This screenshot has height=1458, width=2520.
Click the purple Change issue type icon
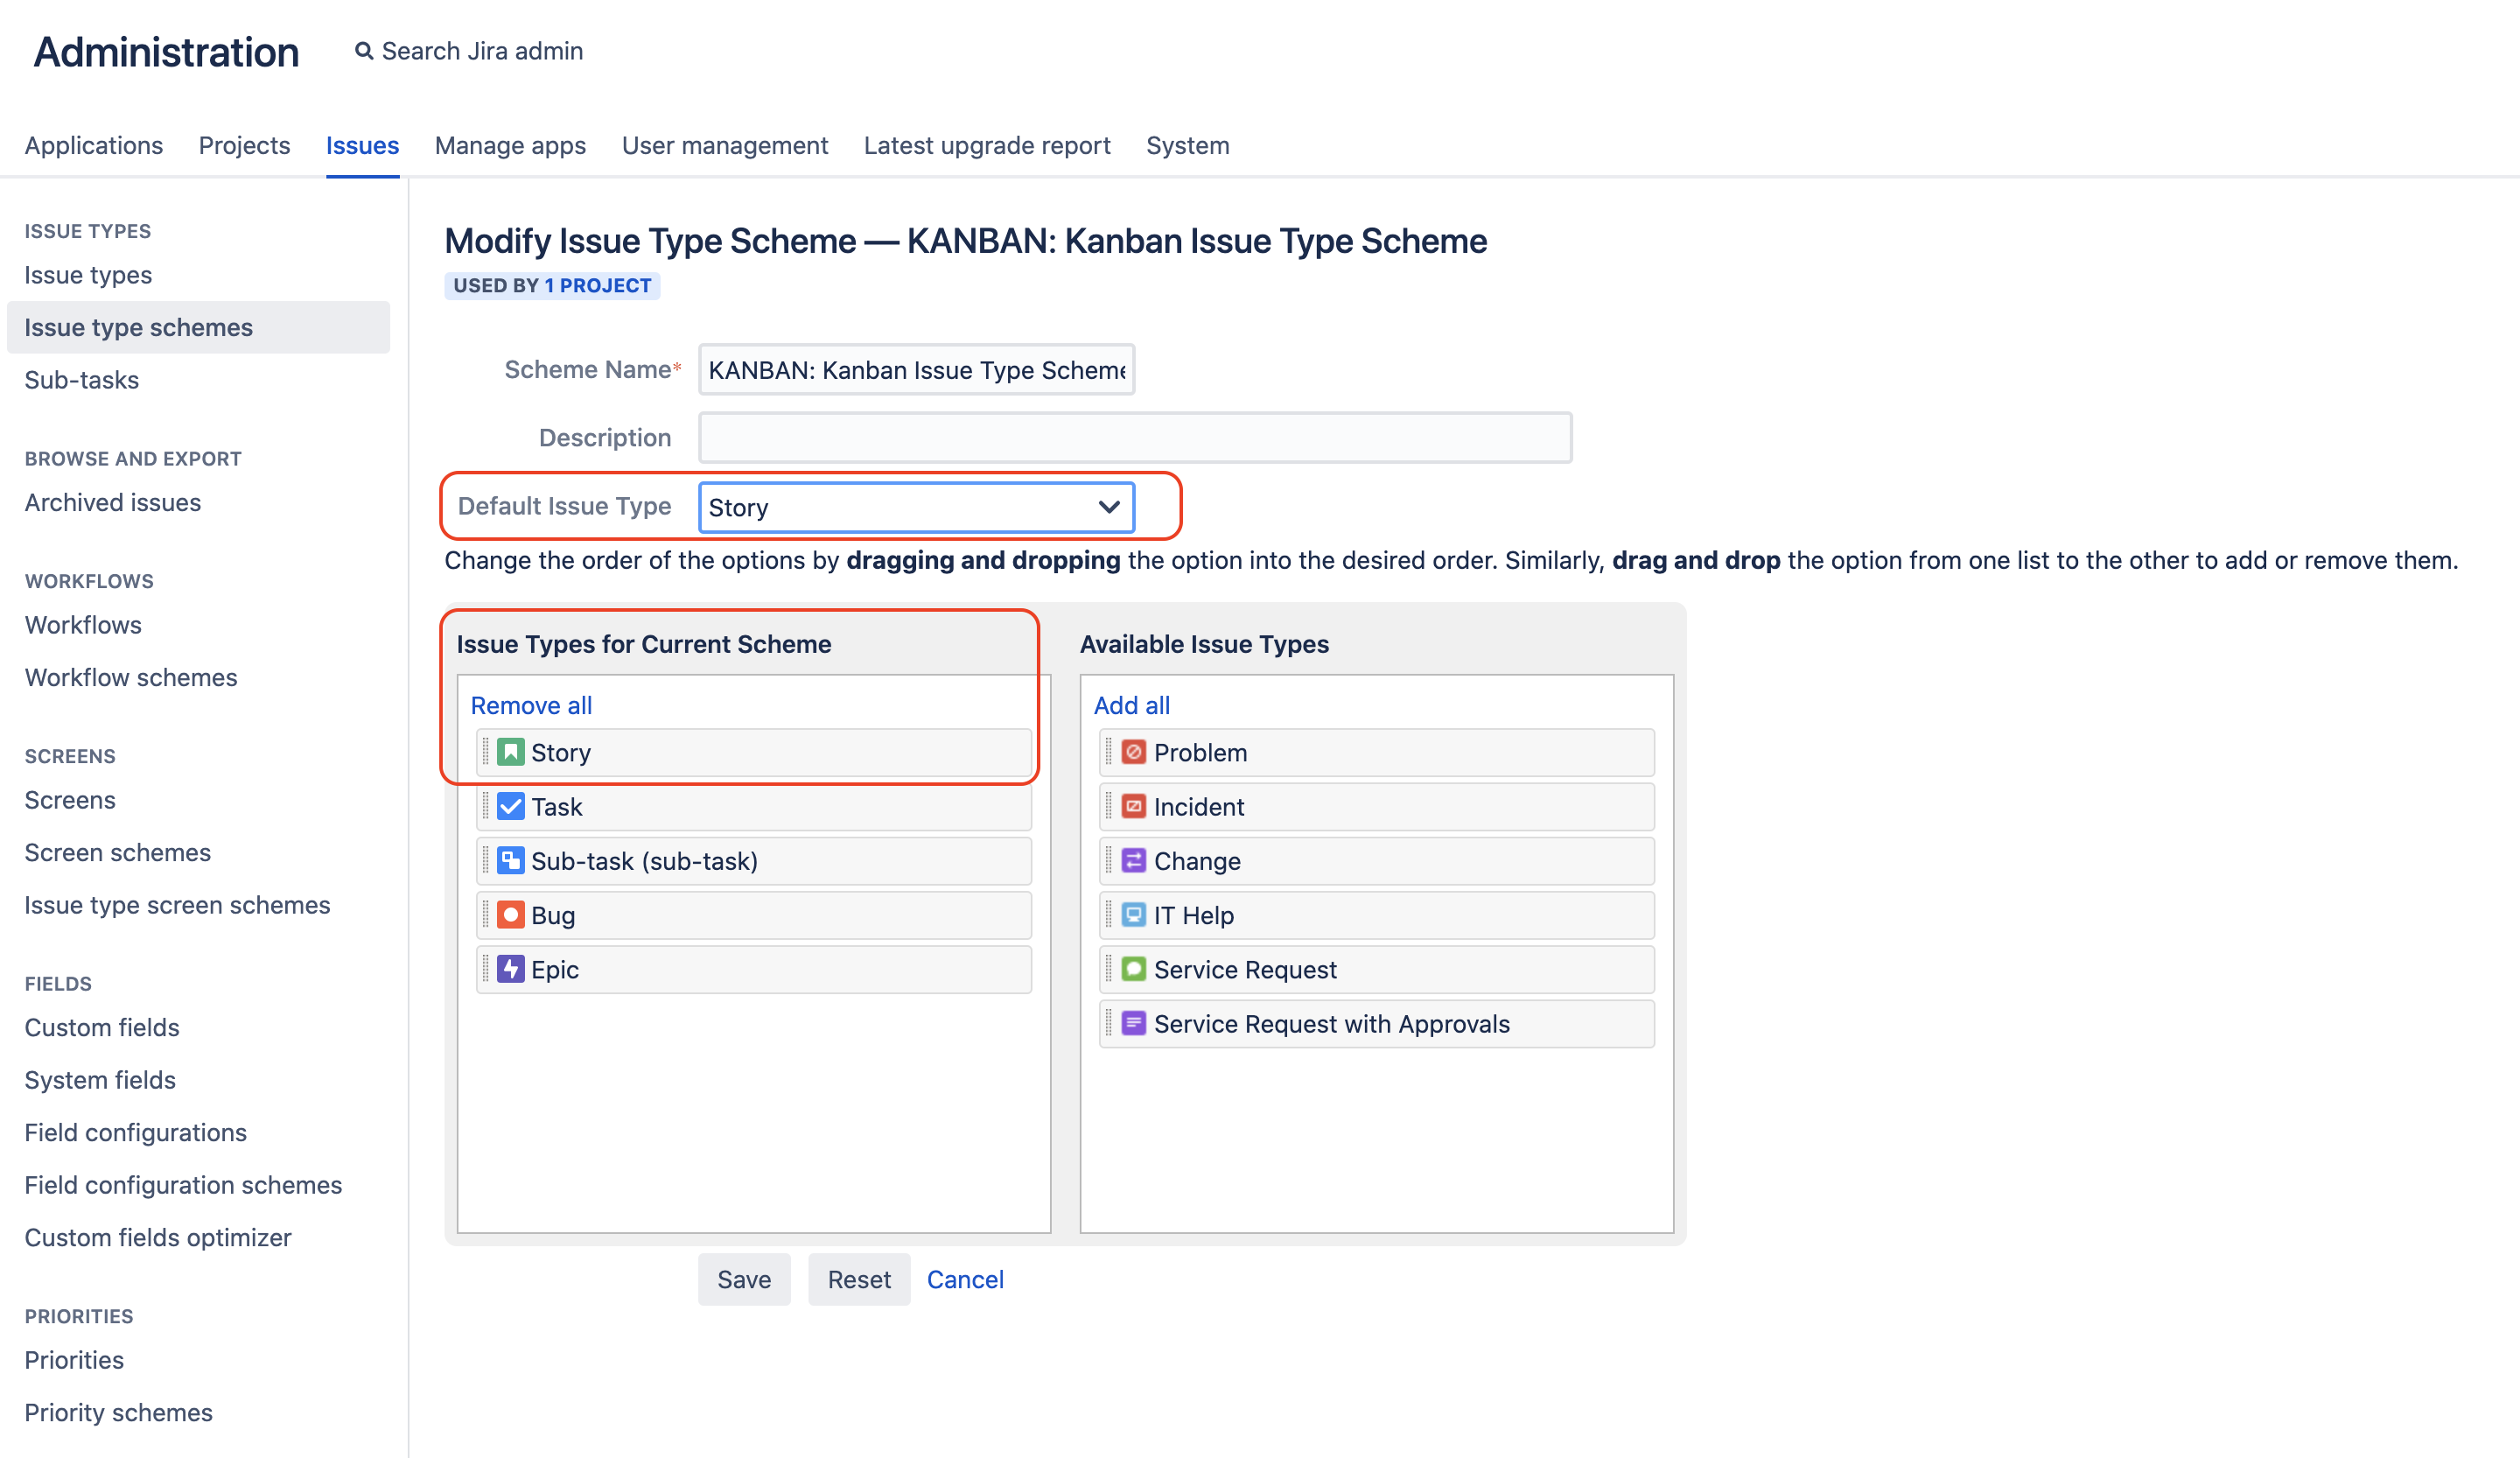point(1133,860)
